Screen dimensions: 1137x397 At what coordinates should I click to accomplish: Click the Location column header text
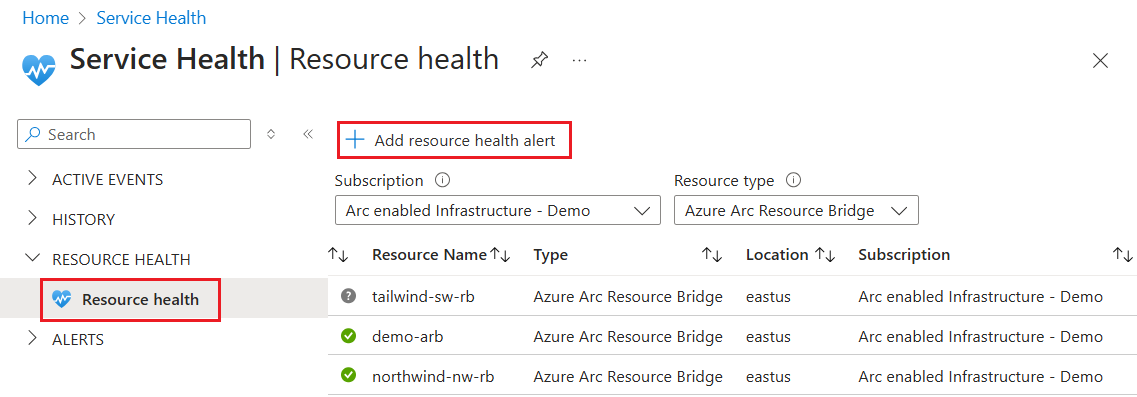[777, 255]
